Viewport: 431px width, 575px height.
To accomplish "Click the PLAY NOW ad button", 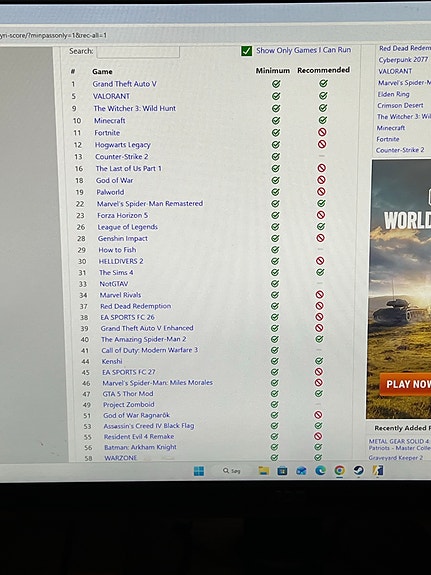I will (406, 384).
